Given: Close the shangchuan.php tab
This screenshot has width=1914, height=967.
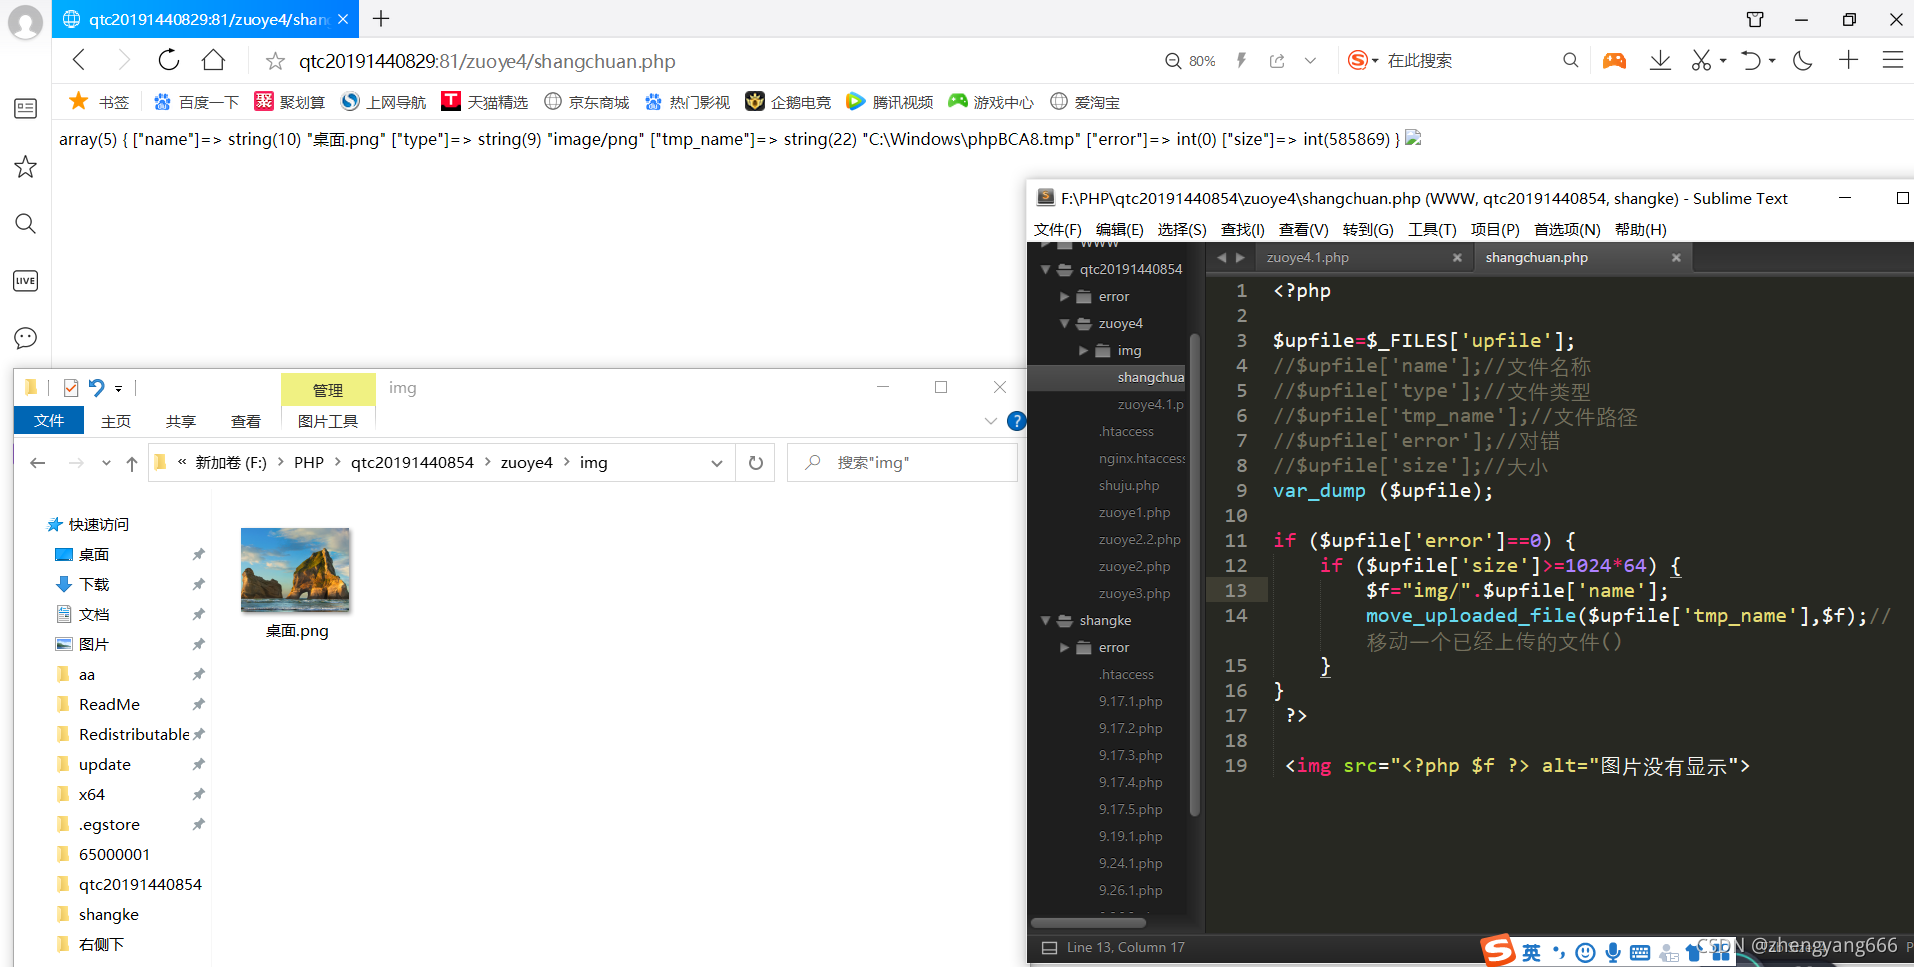Looking at the screenshot, I should (1676, 257).
